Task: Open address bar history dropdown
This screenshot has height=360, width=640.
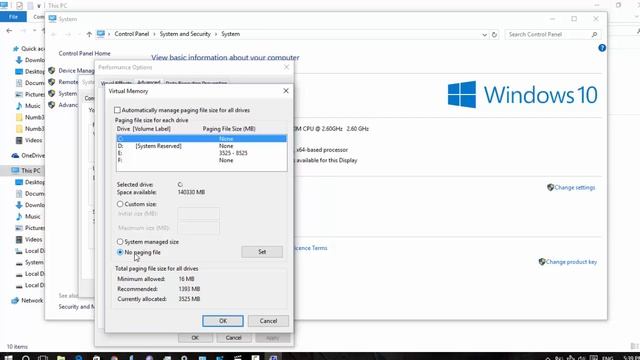Action: click(x=484, y=35)
